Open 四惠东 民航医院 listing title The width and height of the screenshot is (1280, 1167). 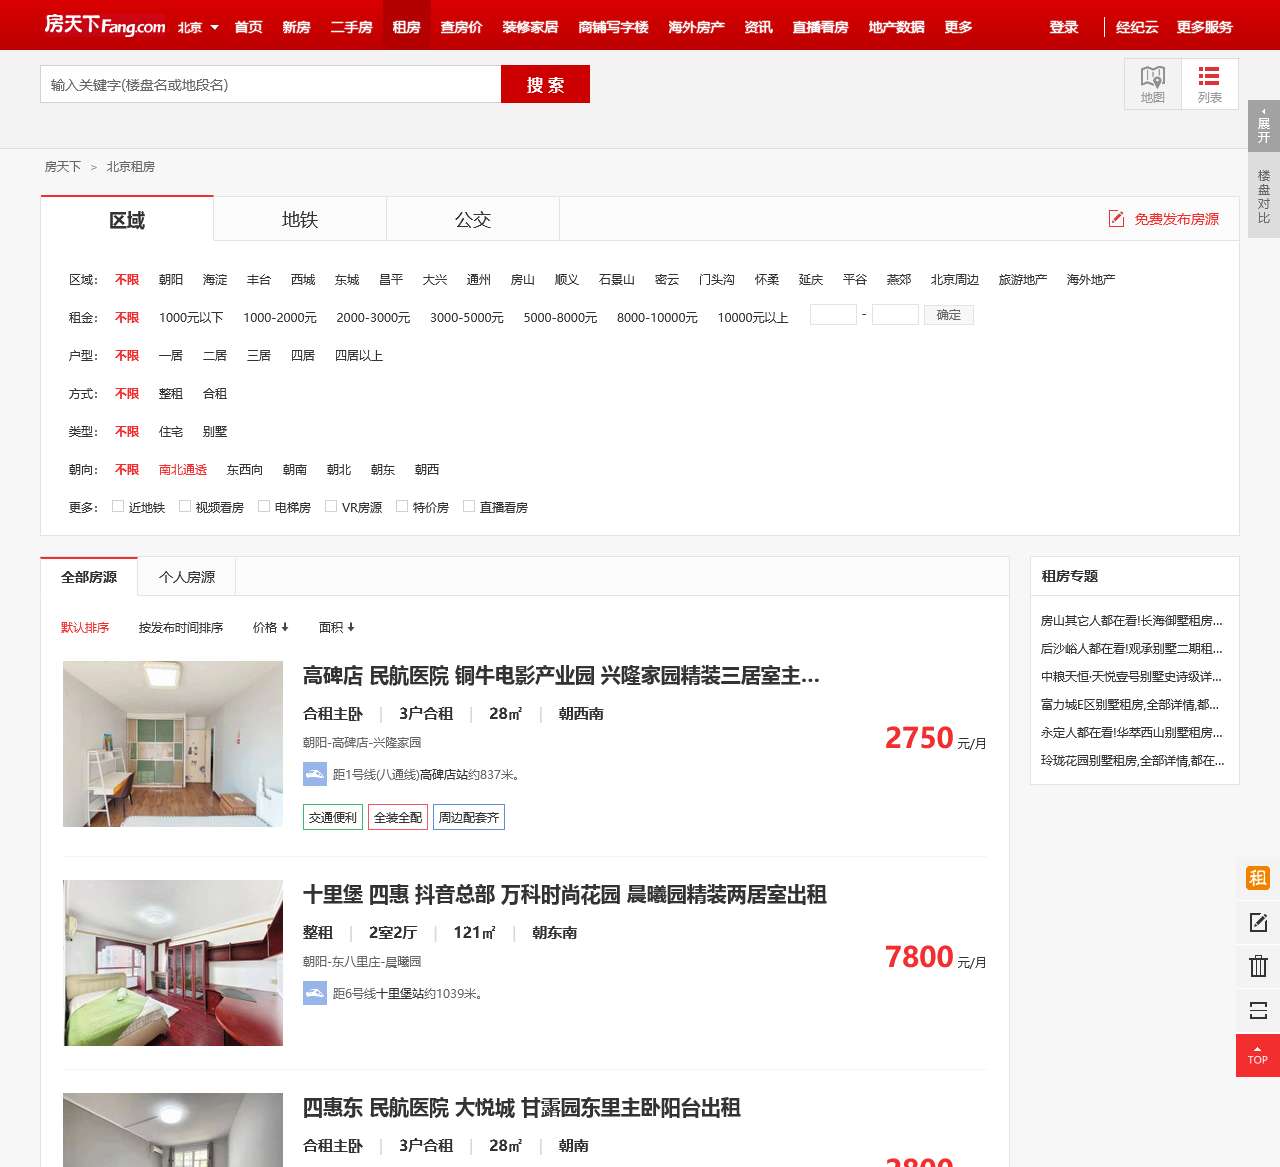click(521, 1107)
